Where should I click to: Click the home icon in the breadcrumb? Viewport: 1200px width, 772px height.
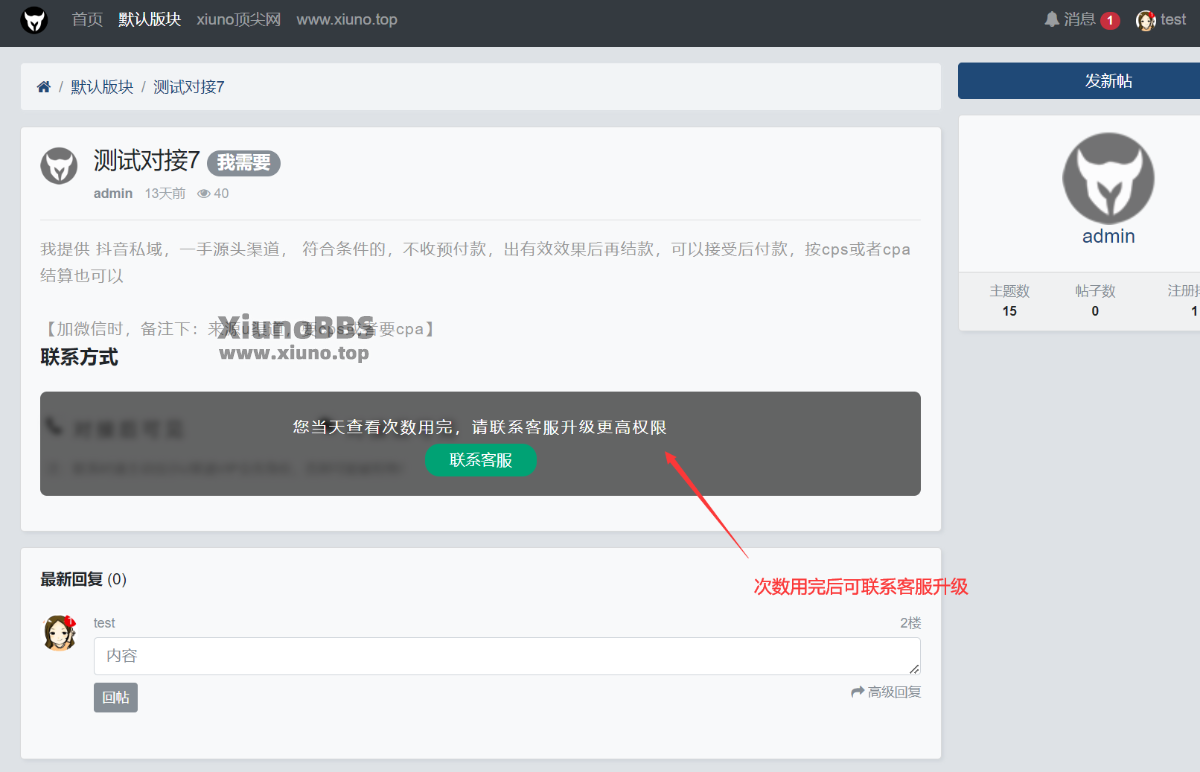pyautogui.click(x=44, y=87)
